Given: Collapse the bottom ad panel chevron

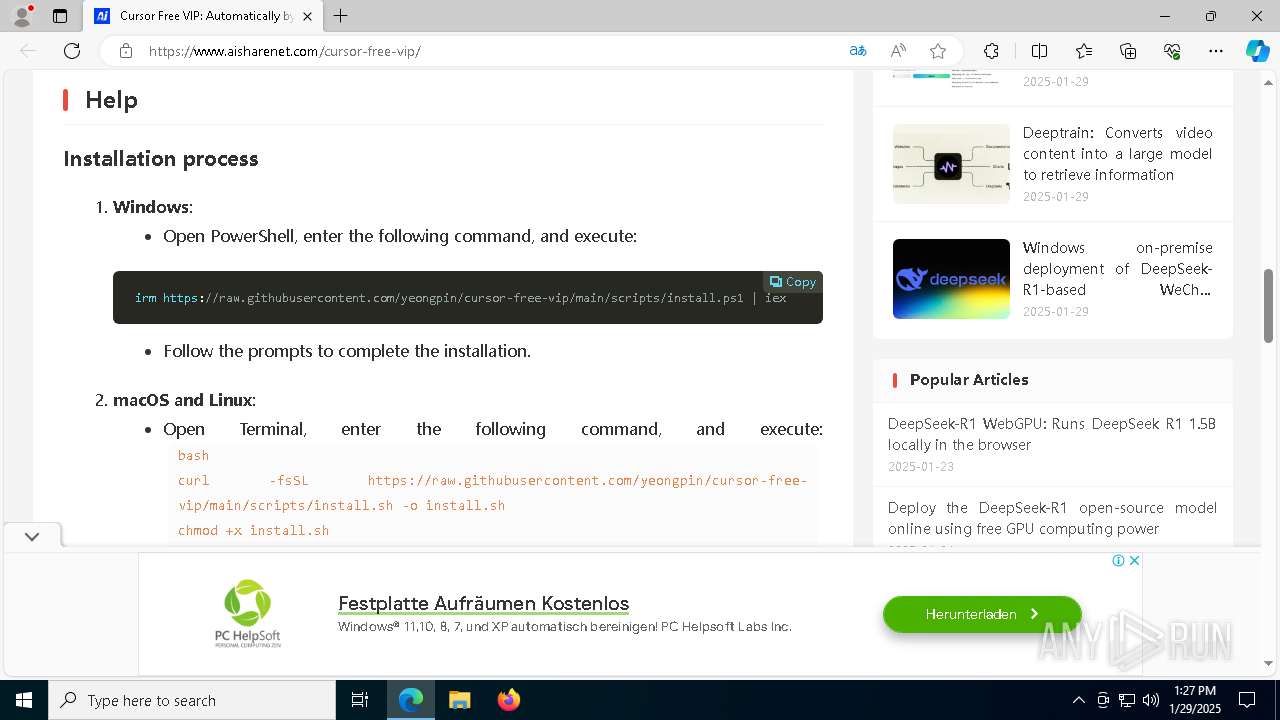Looking at the screenshot, I should tap(32, 536).
